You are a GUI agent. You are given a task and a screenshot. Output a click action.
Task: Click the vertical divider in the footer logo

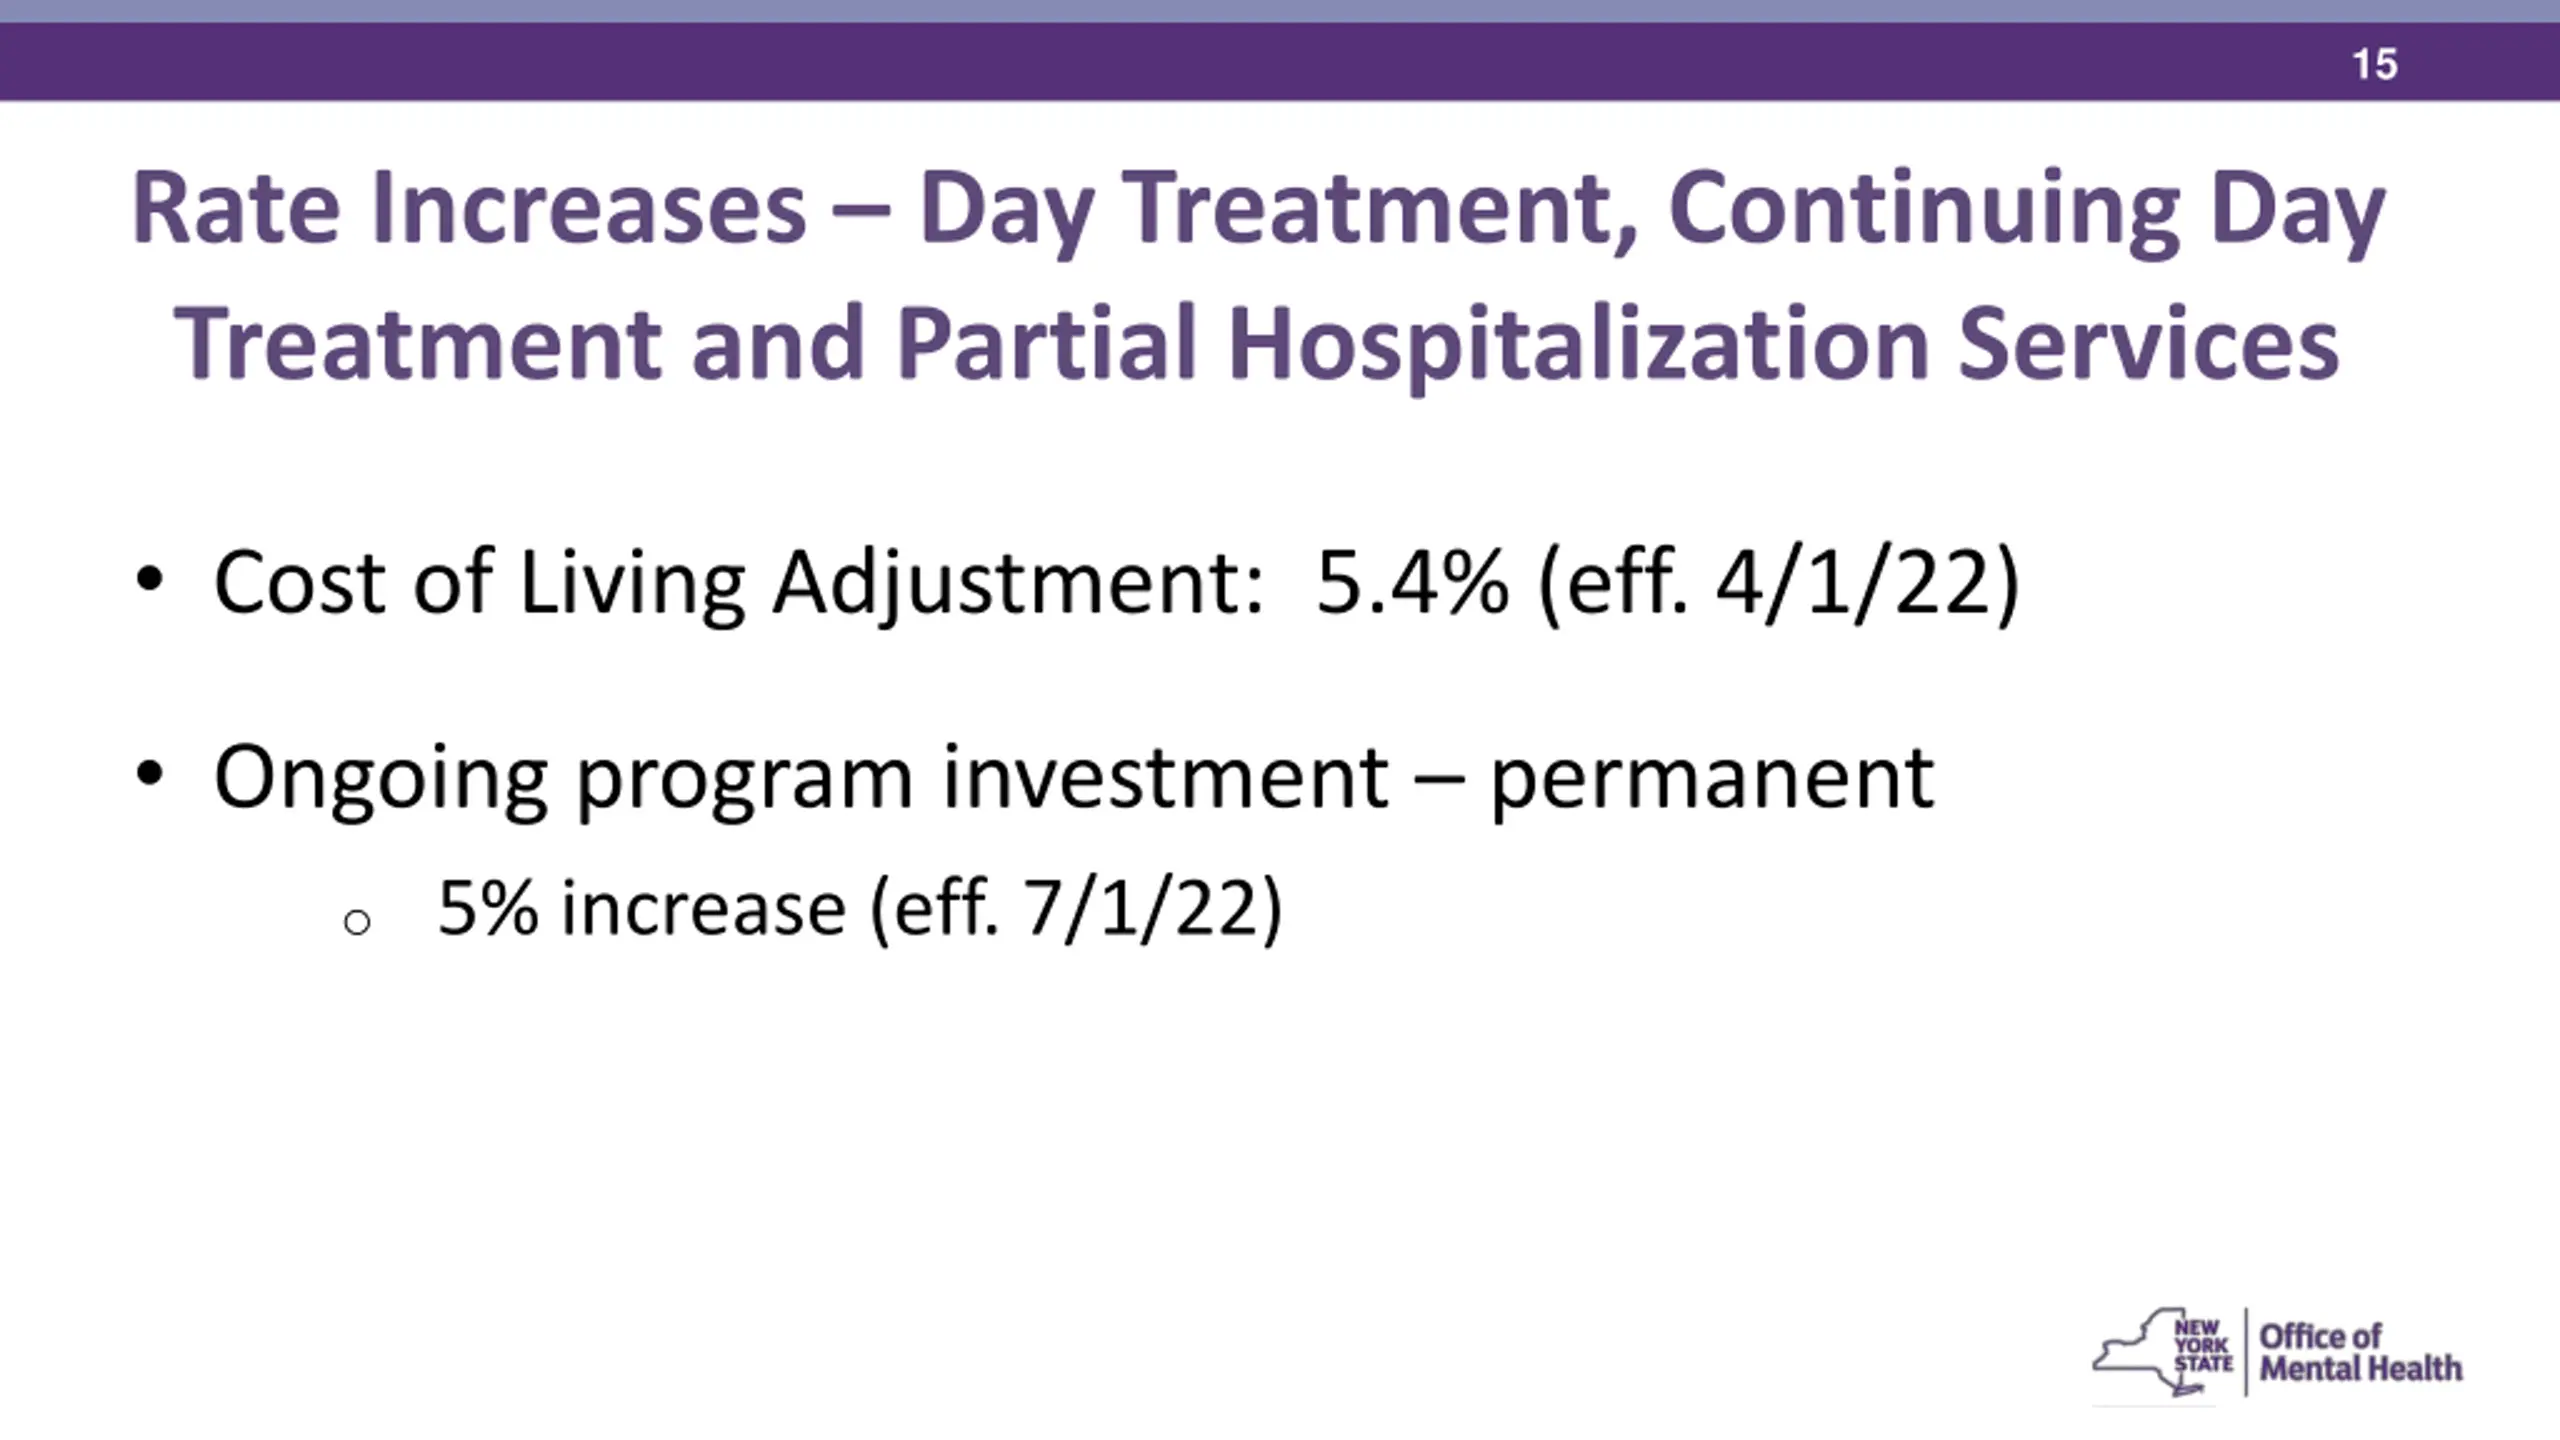[2247, 1352]
